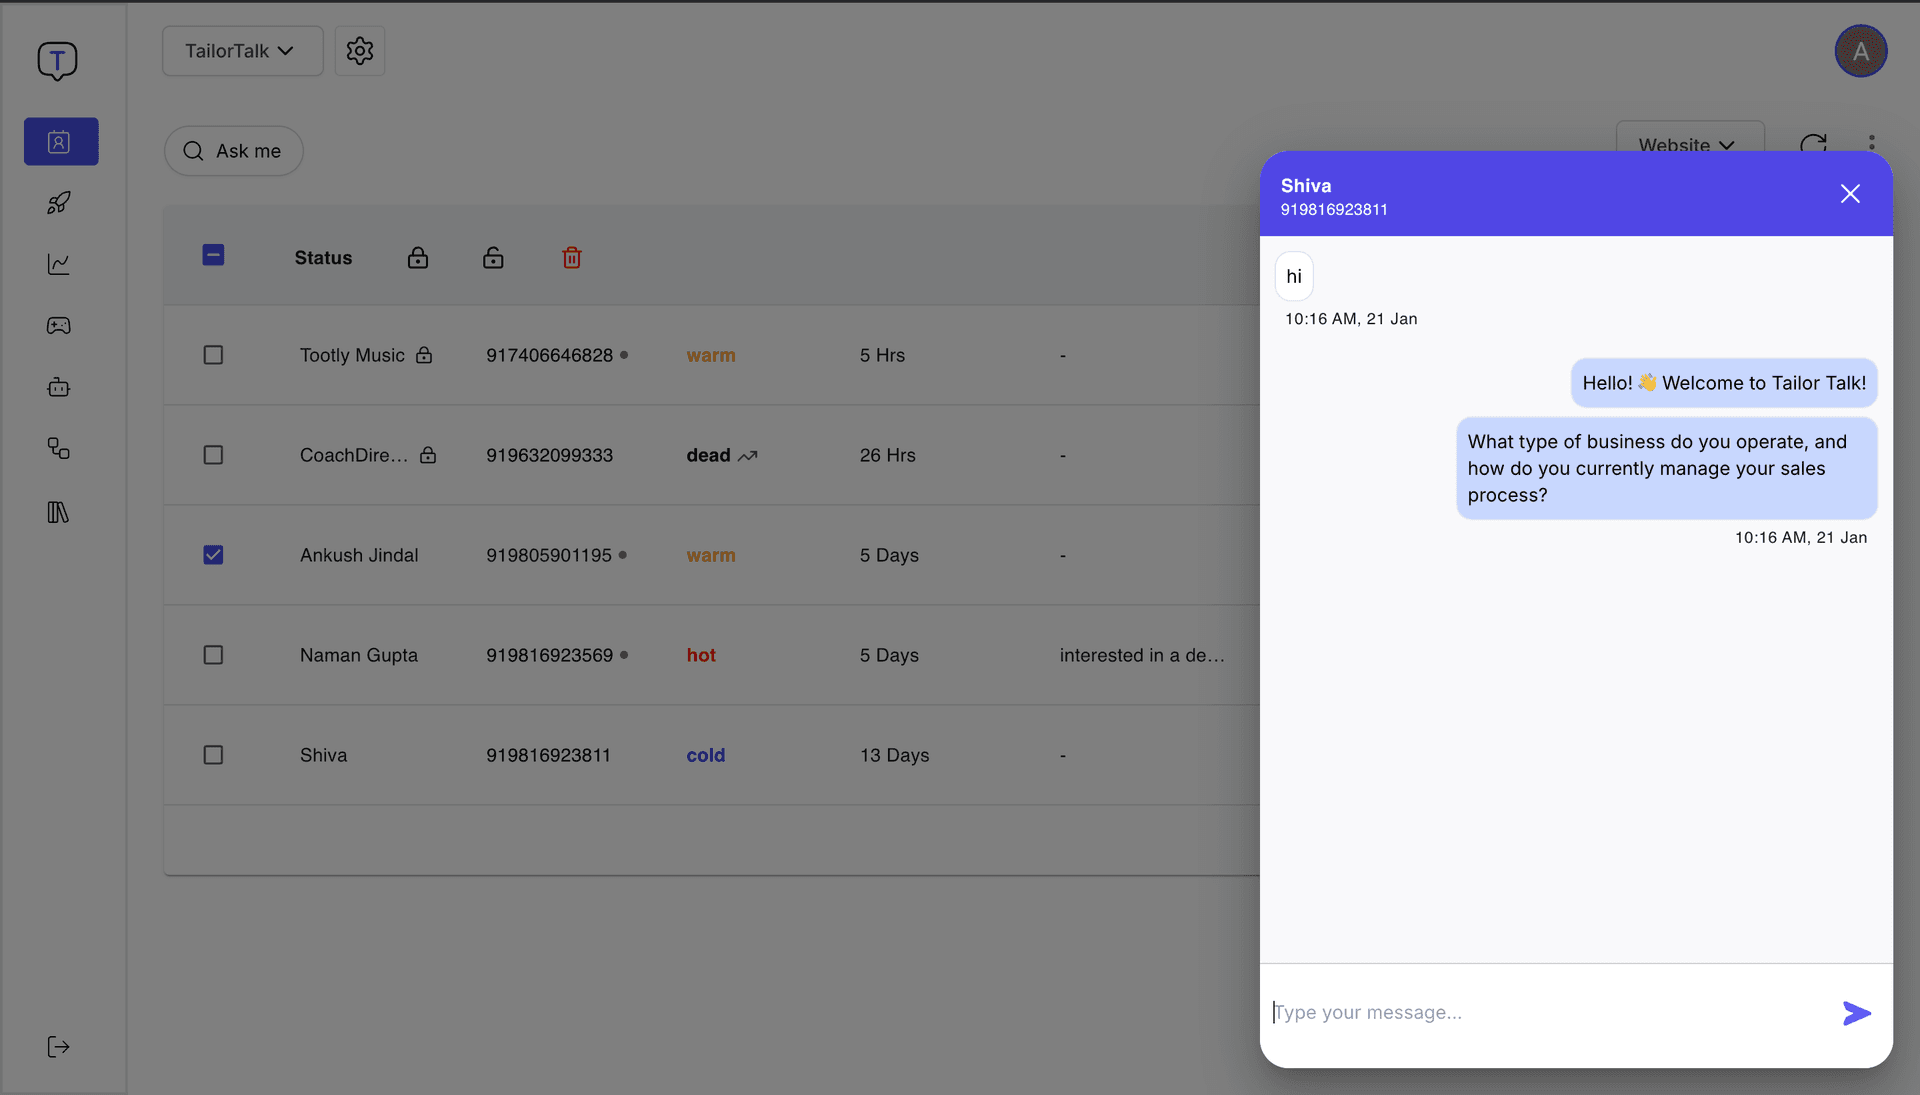The image size is (1920, 1095).
Task: Tick the Naman Gupta row checkbox
Action: tap(213, 655)
